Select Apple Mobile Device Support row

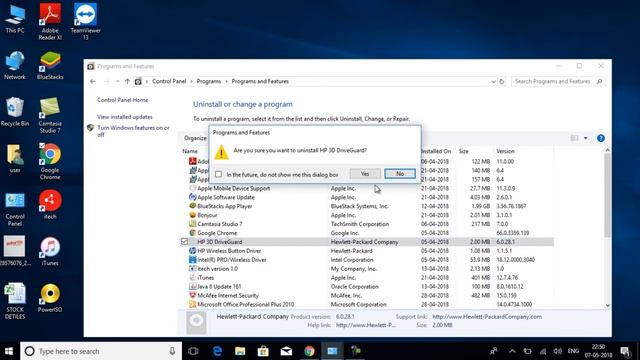coord(367,189)
